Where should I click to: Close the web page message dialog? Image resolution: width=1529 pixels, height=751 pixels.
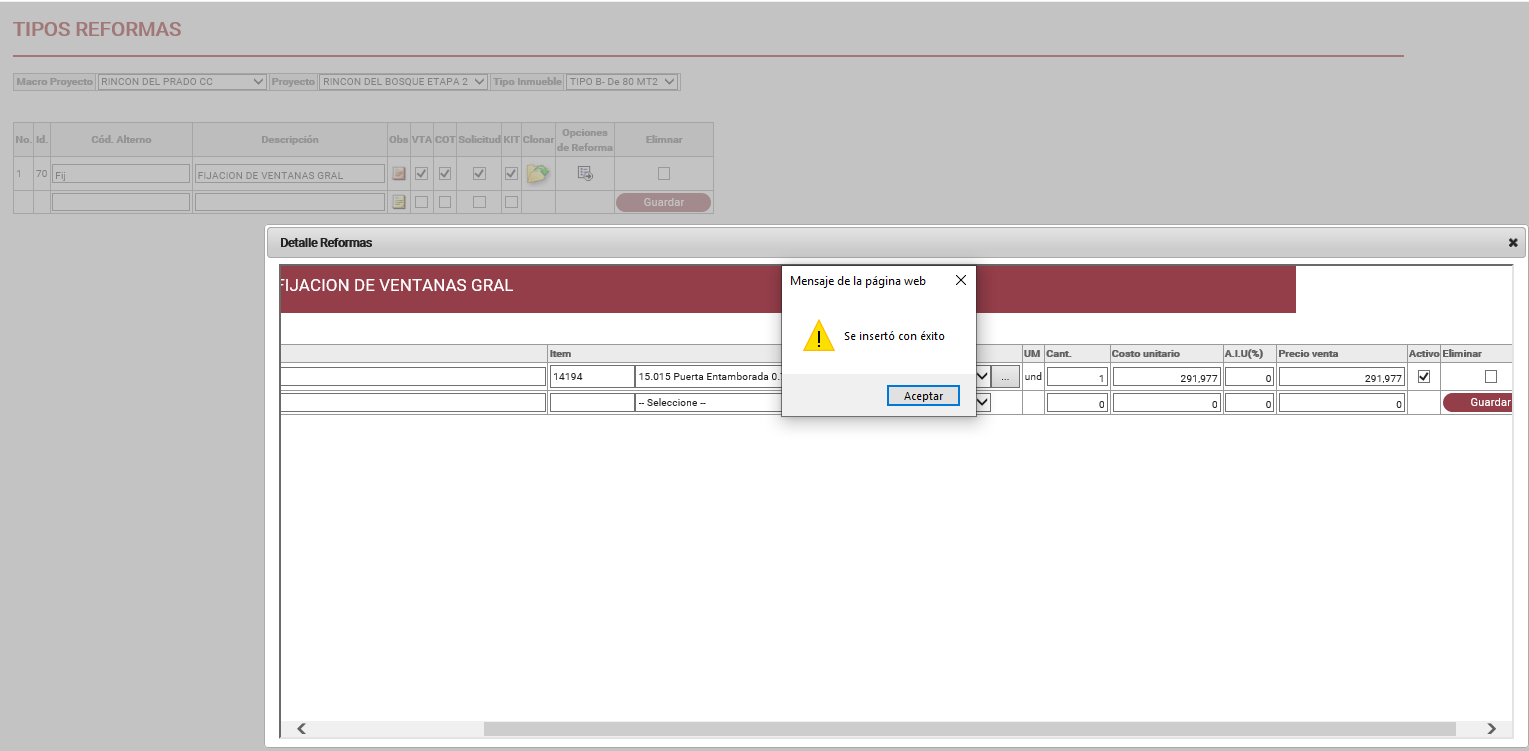point(961,281)
